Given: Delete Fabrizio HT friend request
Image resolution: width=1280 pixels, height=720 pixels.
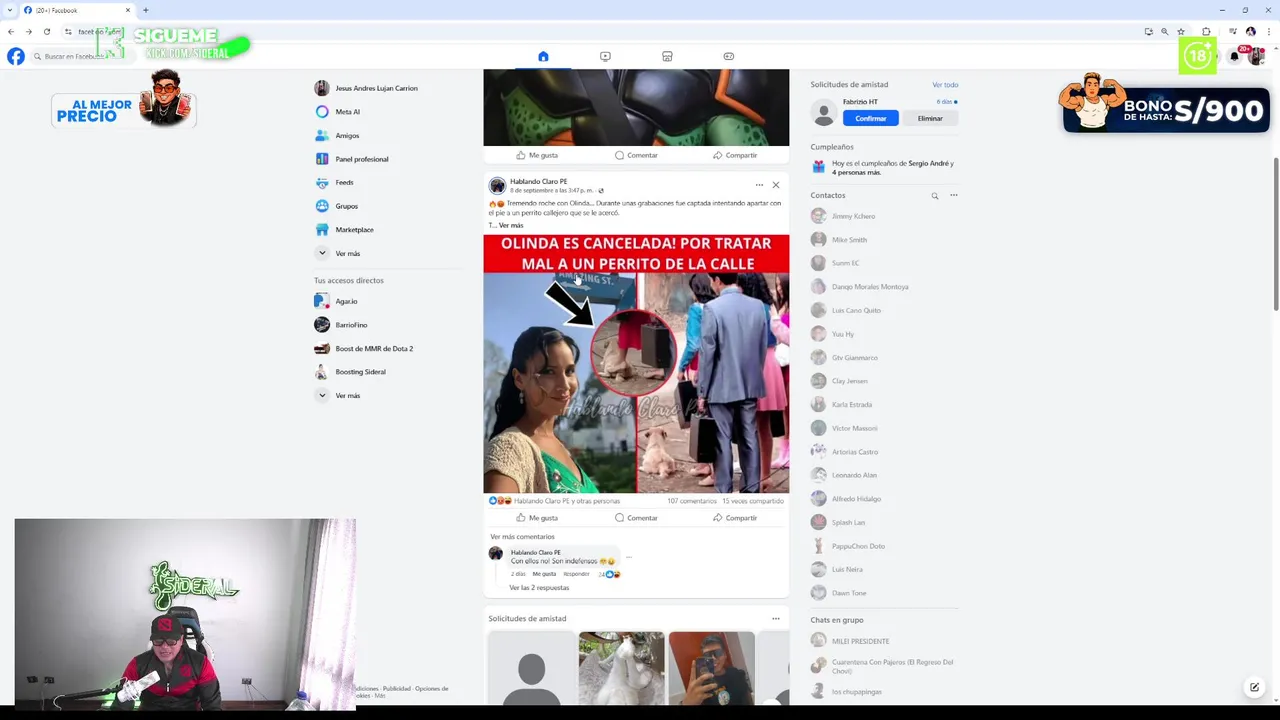Looking at the screenshot, I should point(930,118).
